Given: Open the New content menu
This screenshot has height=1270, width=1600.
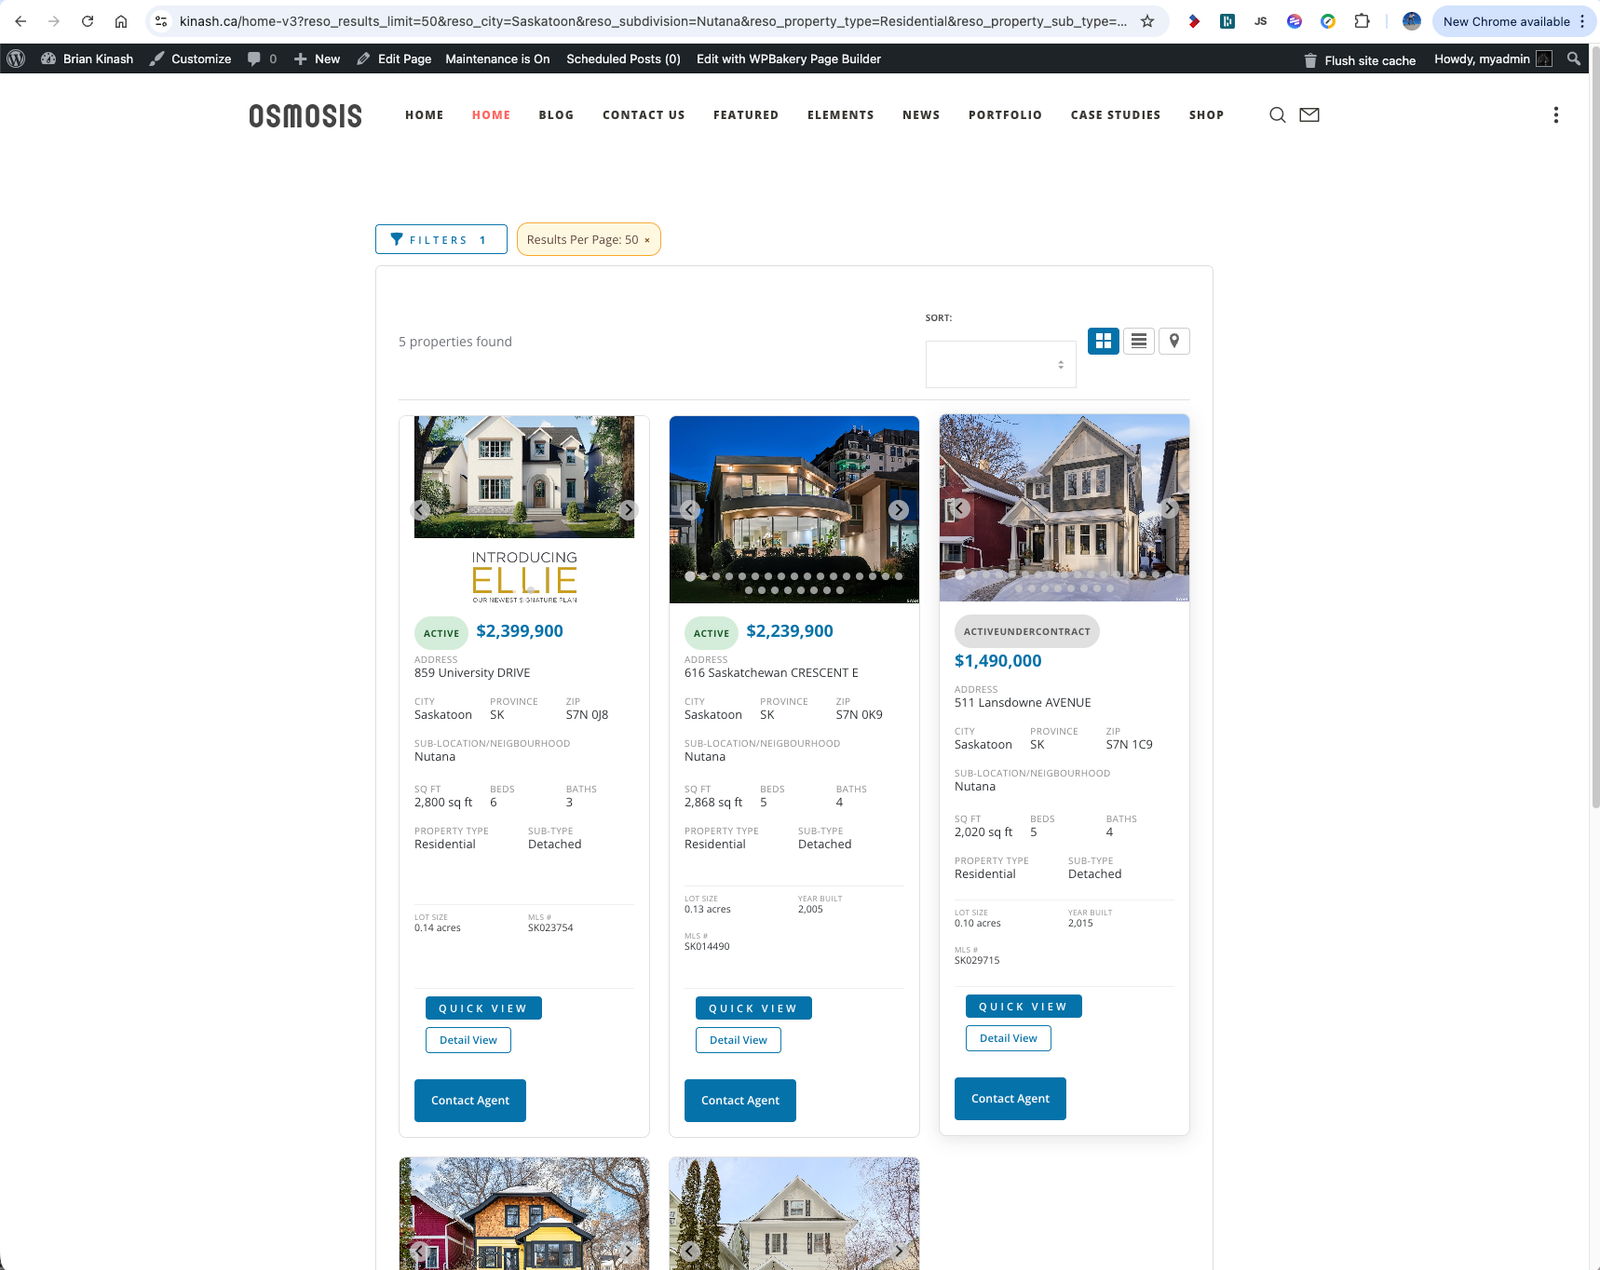Looking at the screenshot, I should coord(317,59).
